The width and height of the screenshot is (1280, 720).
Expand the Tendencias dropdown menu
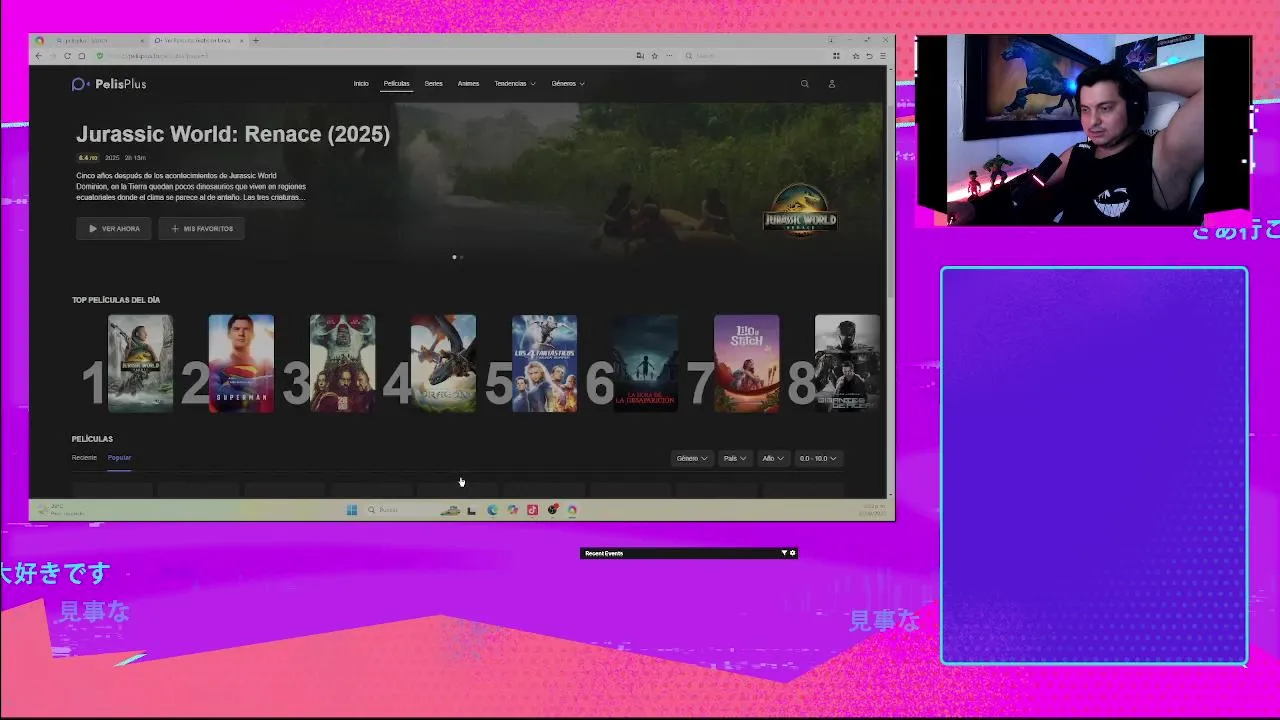(514, 84)
